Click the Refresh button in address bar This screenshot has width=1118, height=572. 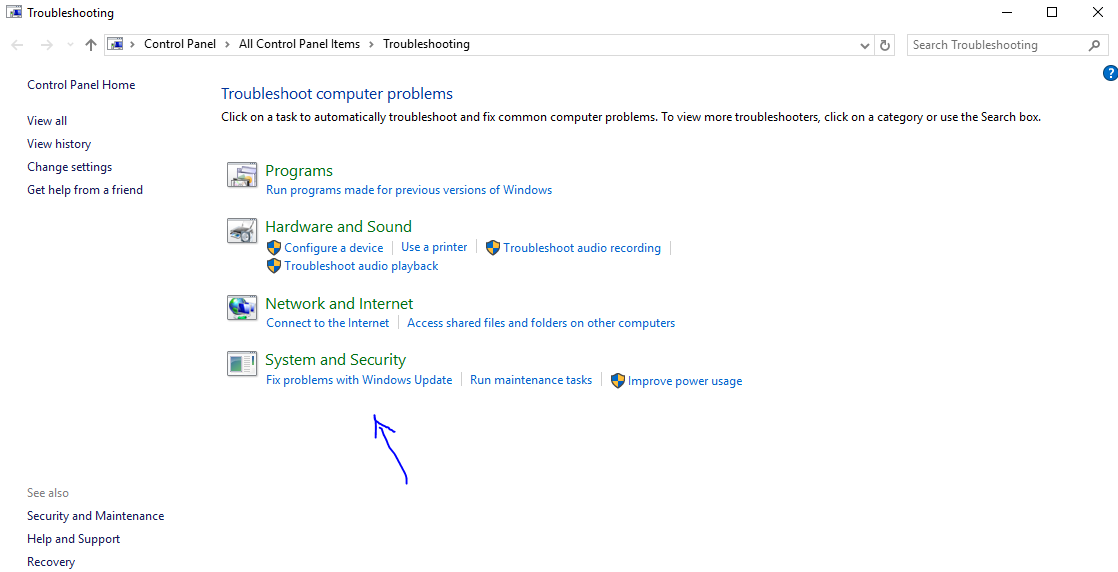(885, 45)
